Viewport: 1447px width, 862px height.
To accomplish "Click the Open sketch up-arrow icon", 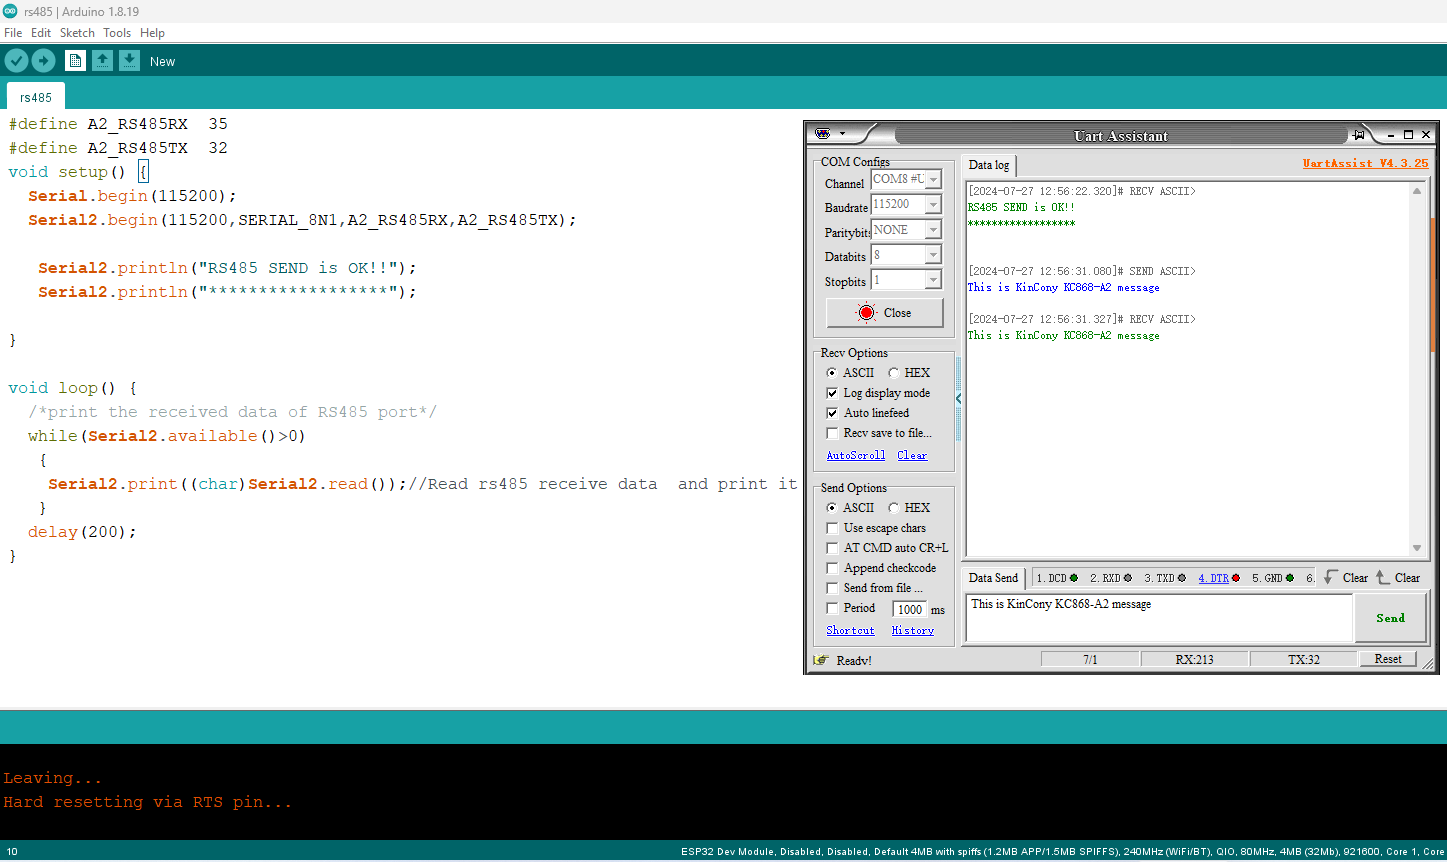I will tap(102, 61).
